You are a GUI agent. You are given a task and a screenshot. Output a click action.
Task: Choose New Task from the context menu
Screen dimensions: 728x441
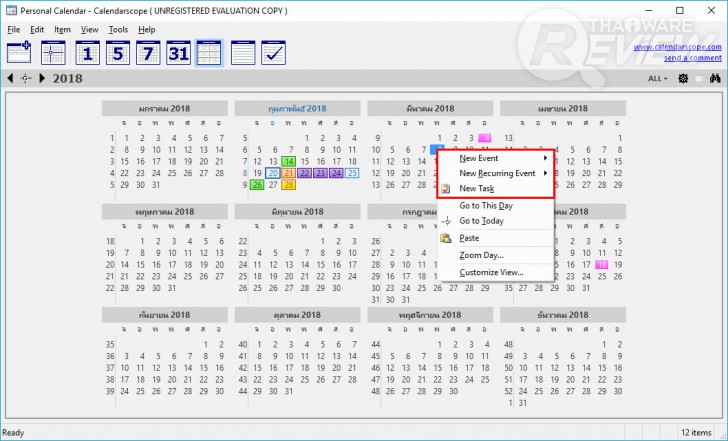495,188
